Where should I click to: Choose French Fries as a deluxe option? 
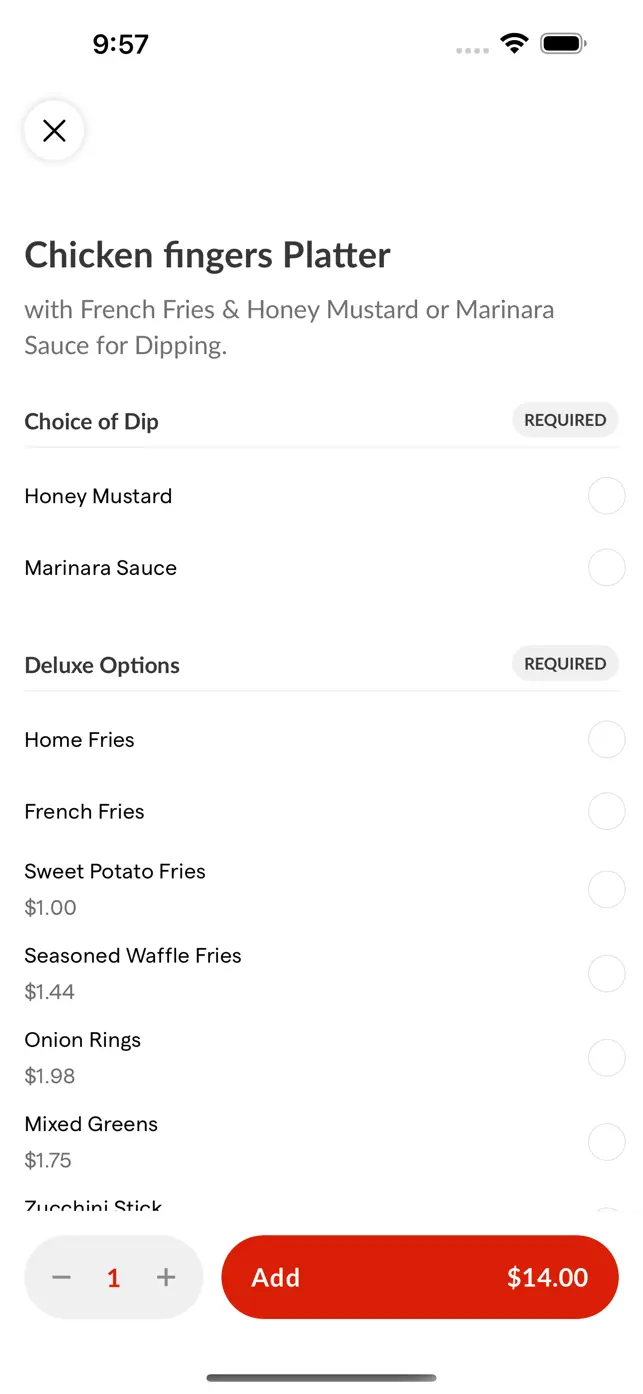(x=607, y=811)
